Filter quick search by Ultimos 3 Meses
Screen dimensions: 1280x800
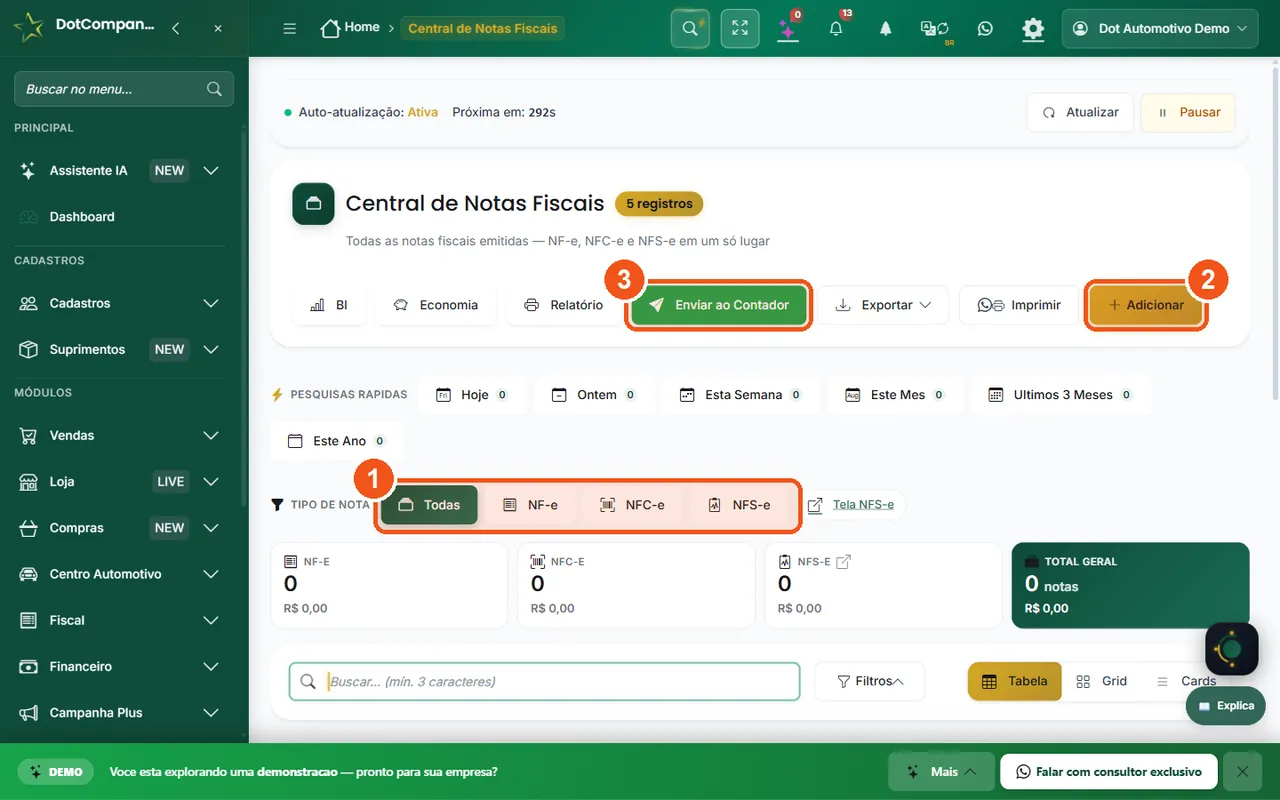1060,395
